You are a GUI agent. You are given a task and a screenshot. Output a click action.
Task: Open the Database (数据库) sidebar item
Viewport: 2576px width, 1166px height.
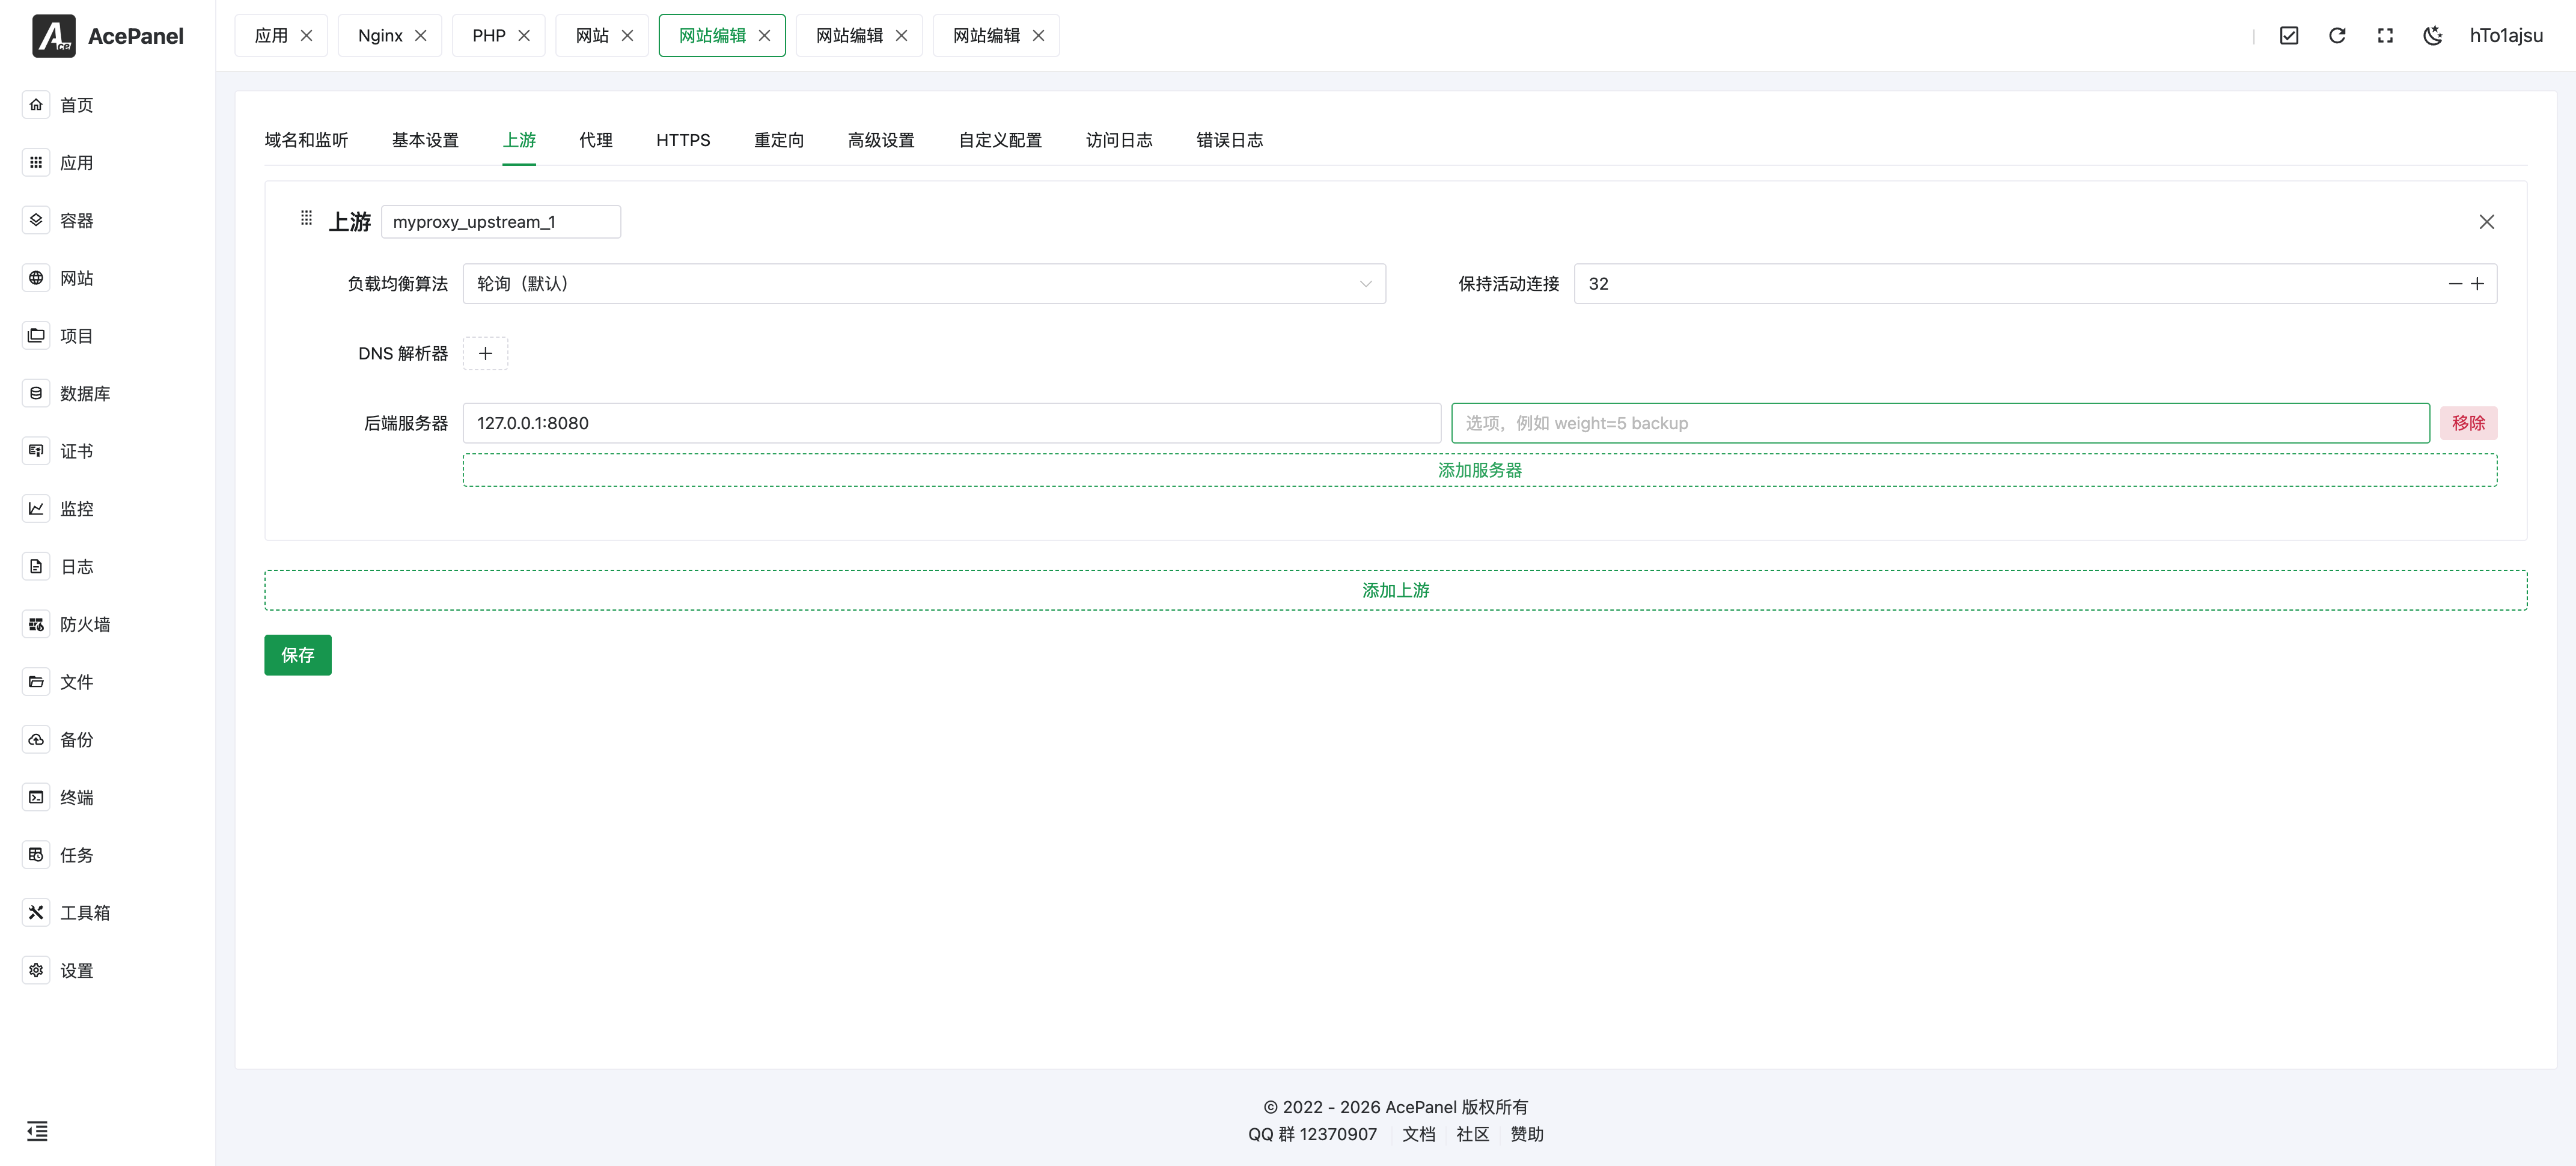pyautogui.click(x=84, y=393)
